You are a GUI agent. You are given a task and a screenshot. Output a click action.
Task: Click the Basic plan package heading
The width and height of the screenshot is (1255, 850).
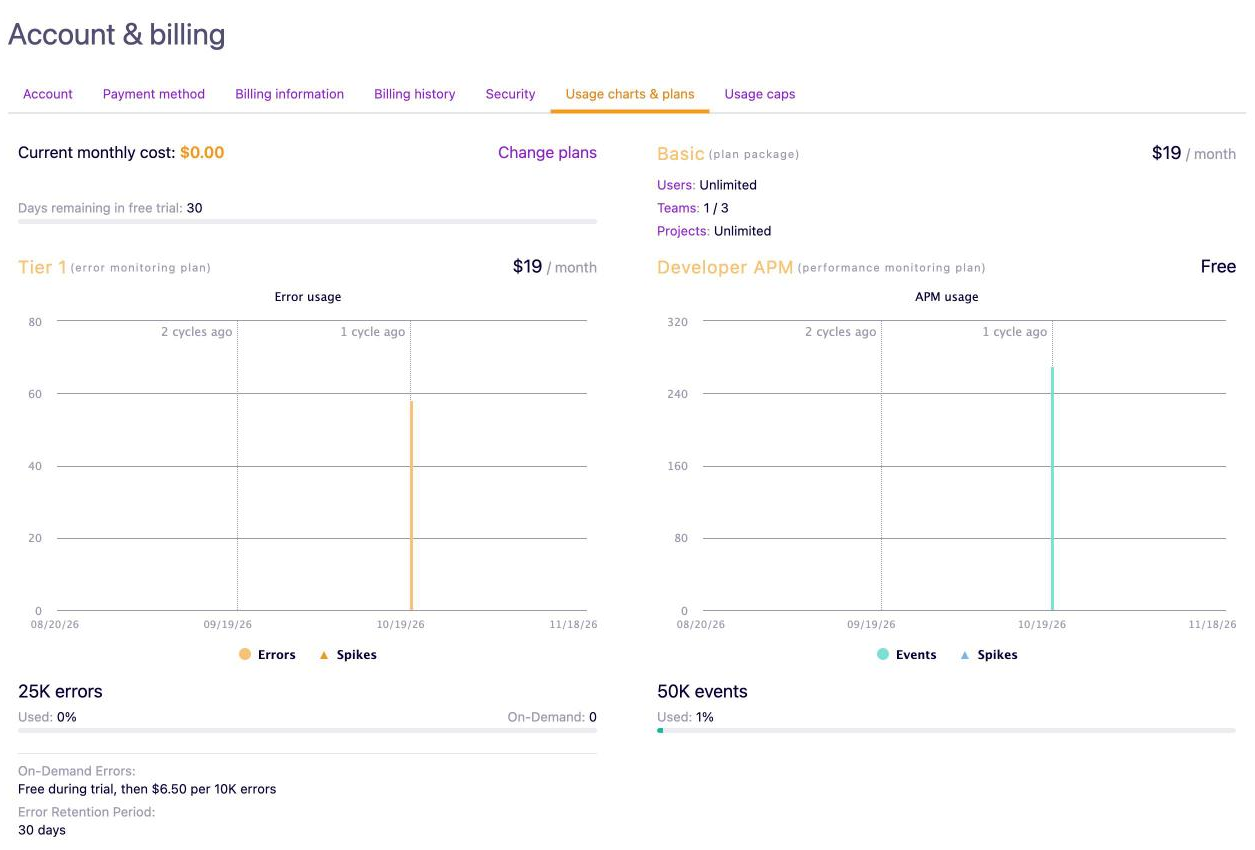coord(681,154)
